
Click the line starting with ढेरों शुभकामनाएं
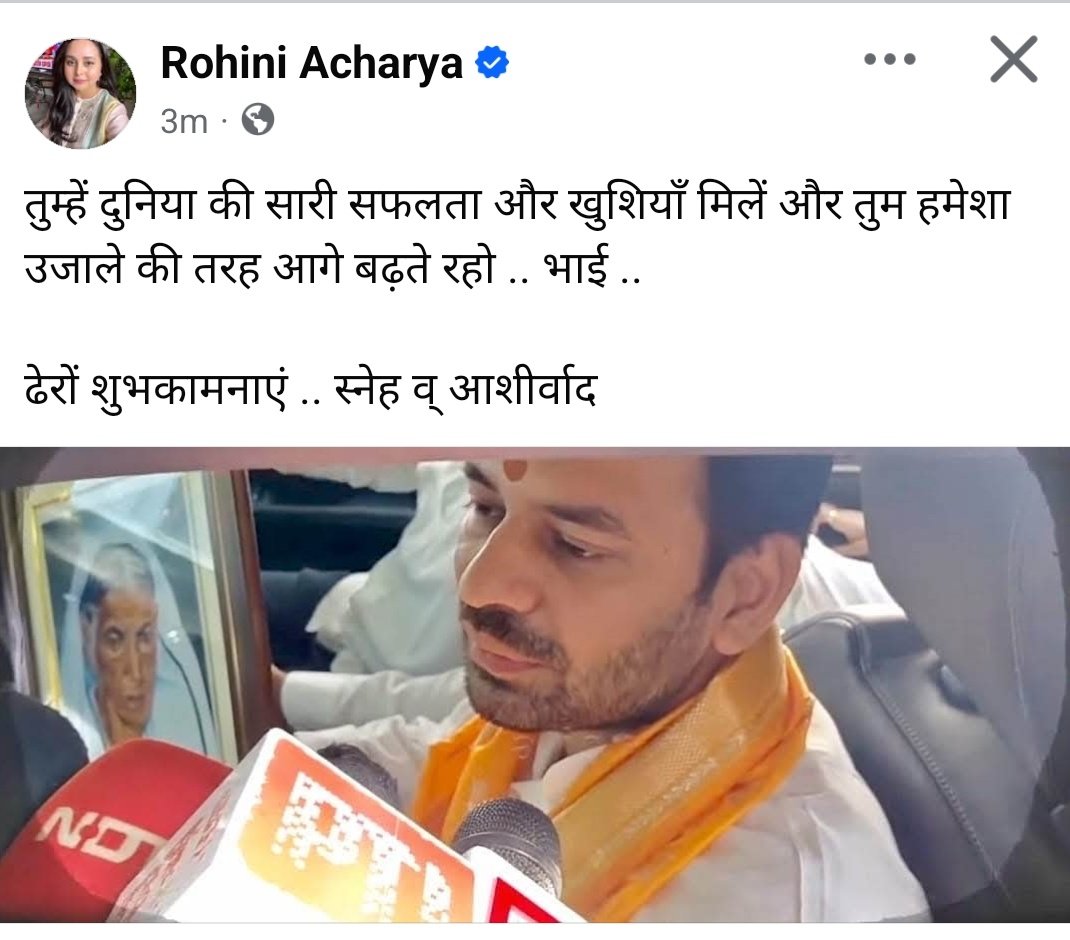[310, 390]
